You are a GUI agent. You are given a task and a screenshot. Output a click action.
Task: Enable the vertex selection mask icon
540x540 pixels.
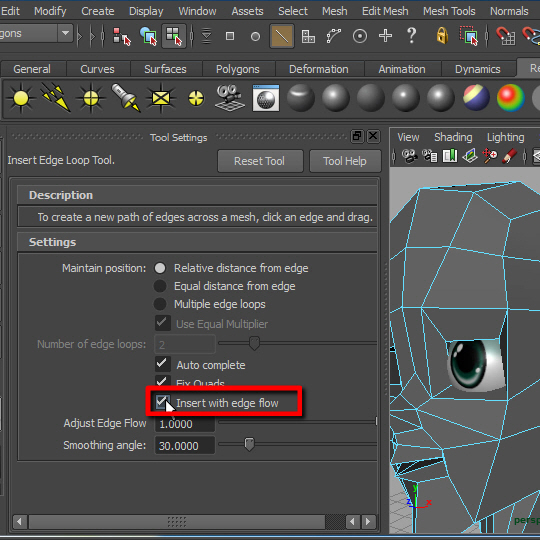(x=230, y=36)
